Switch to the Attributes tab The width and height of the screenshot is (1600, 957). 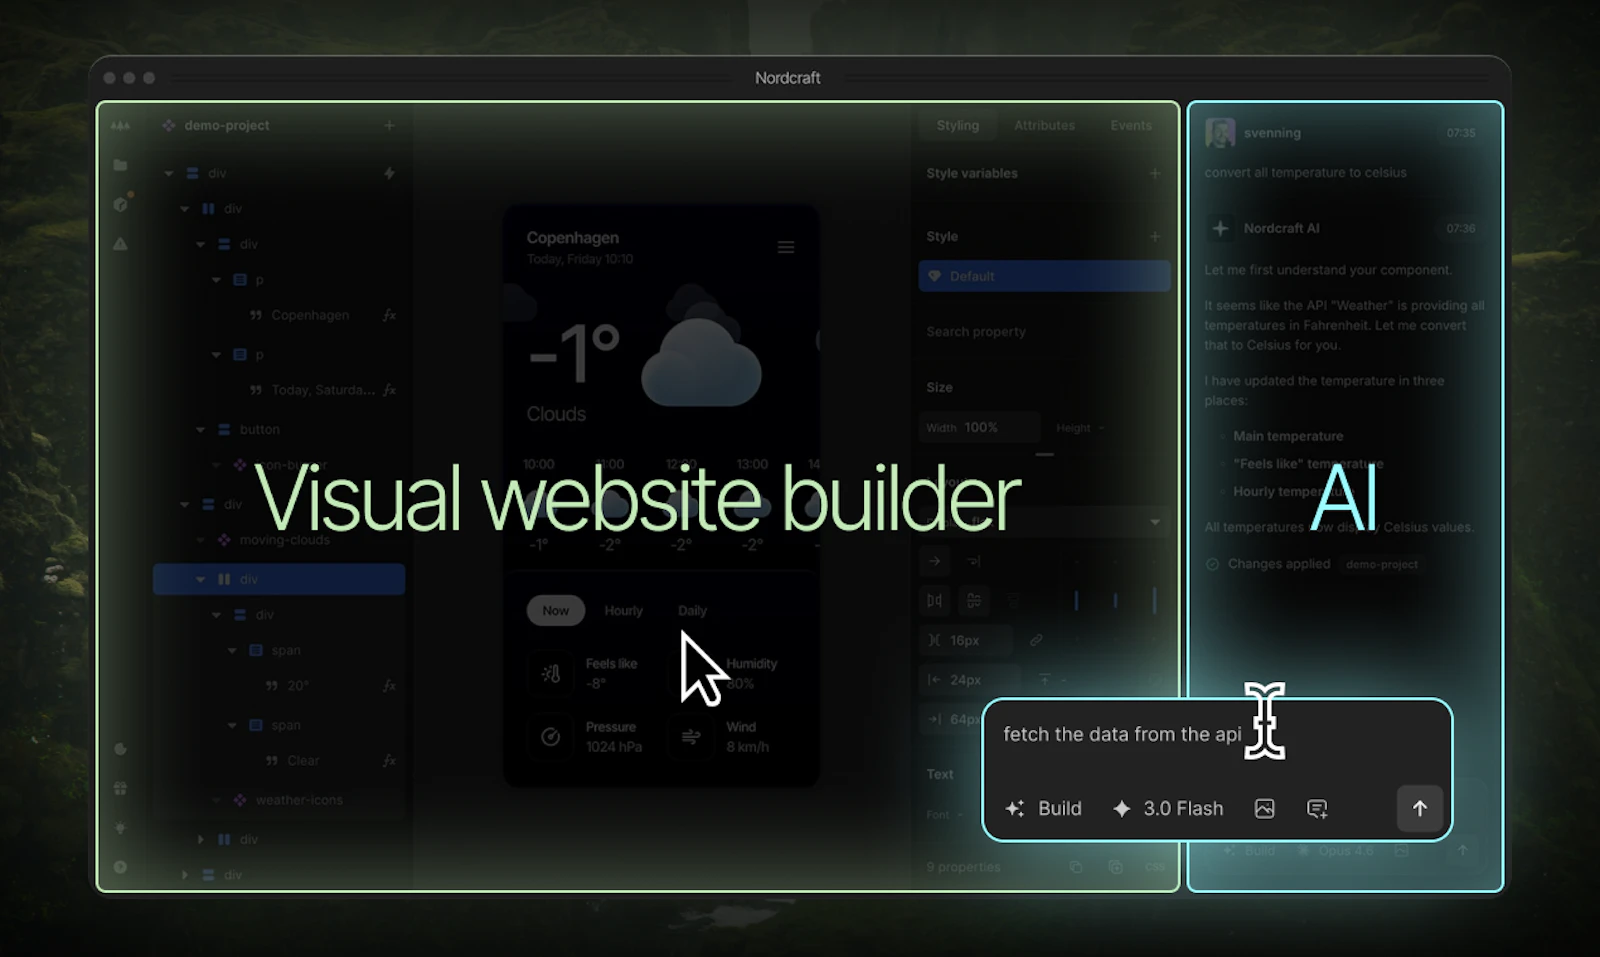pyautogui.click(x=1044, y=125)
